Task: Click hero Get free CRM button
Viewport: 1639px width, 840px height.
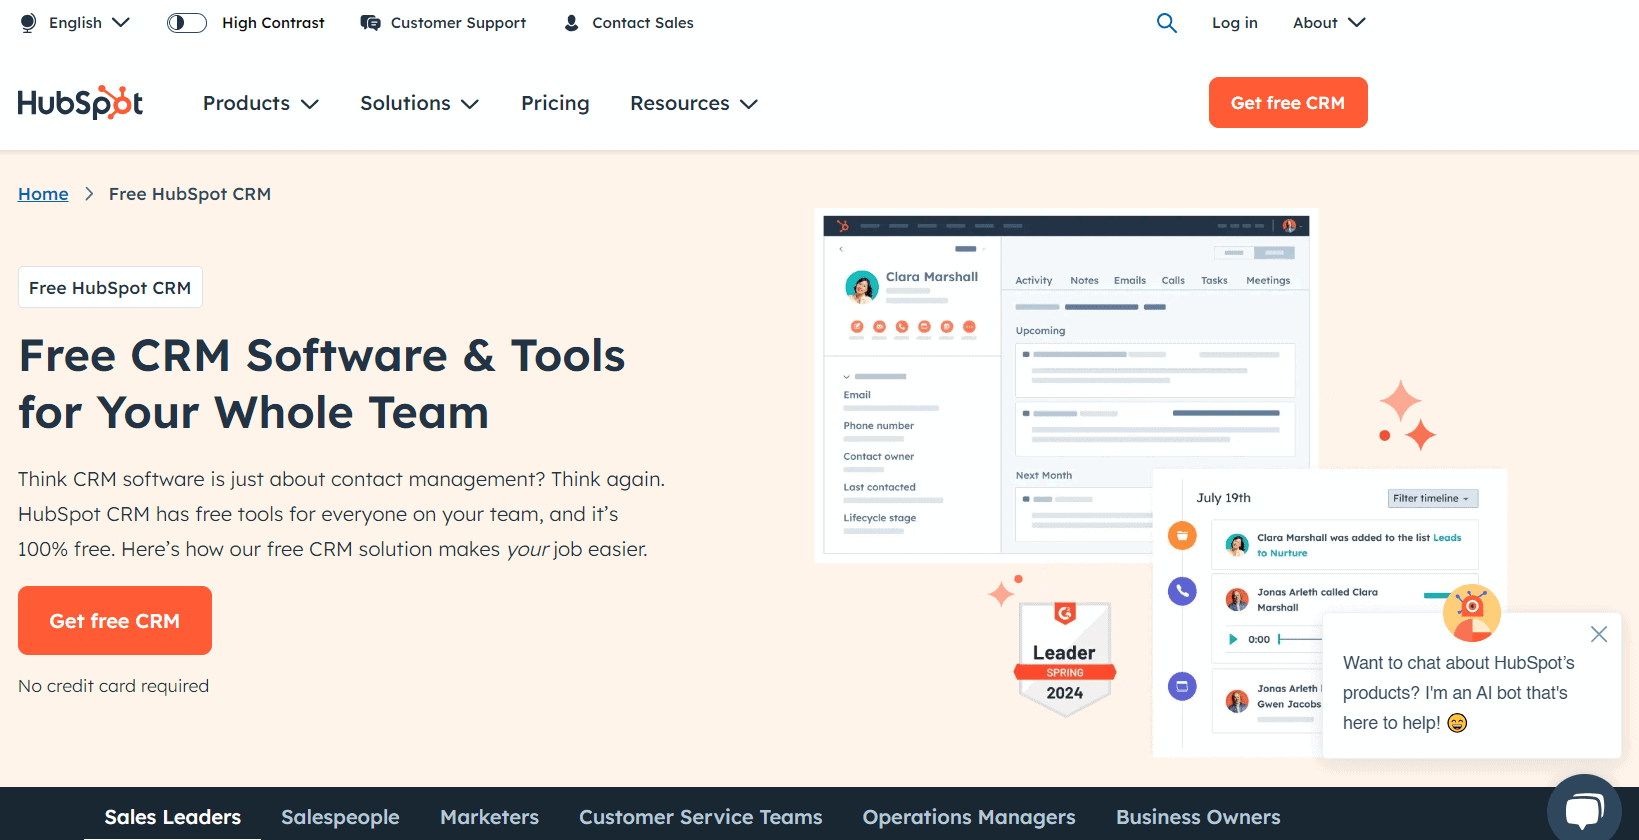Action: tap(115, 620)
